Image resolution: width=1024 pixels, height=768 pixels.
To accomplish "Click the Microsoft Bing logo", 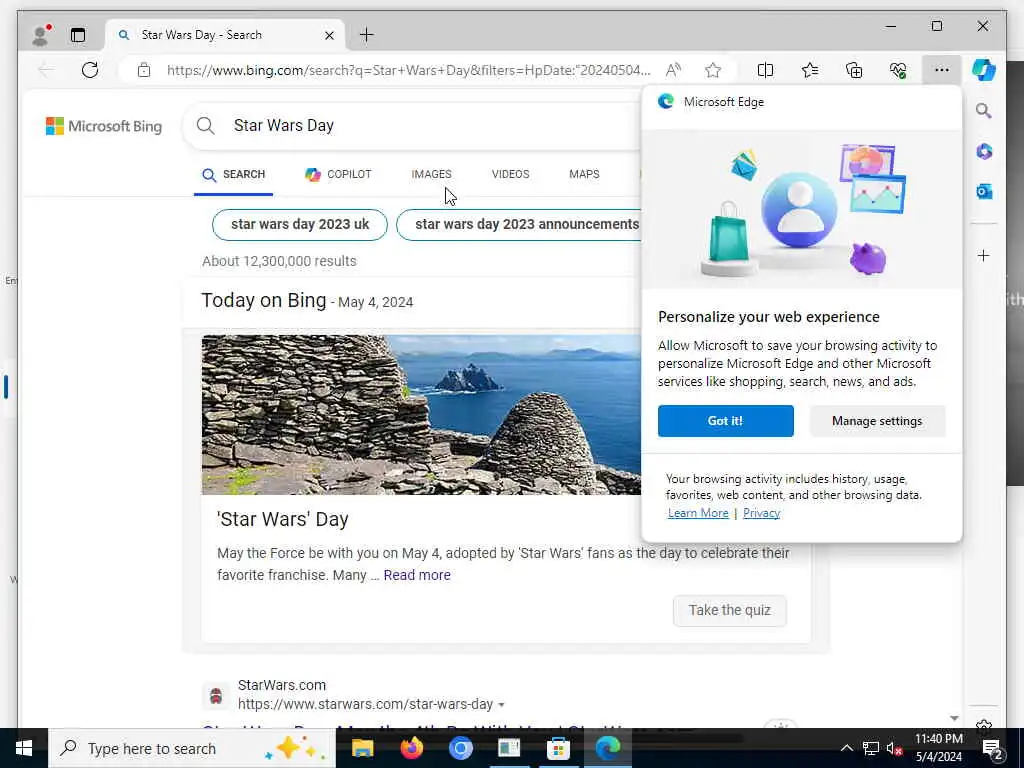I will click(104, 126).
